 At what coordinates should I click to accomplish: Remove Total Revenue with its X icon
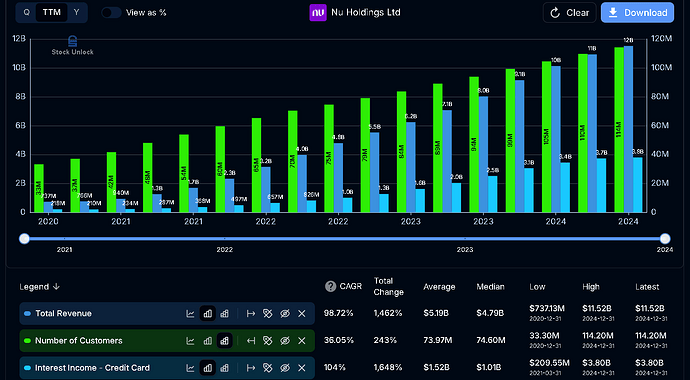point(302,314)
